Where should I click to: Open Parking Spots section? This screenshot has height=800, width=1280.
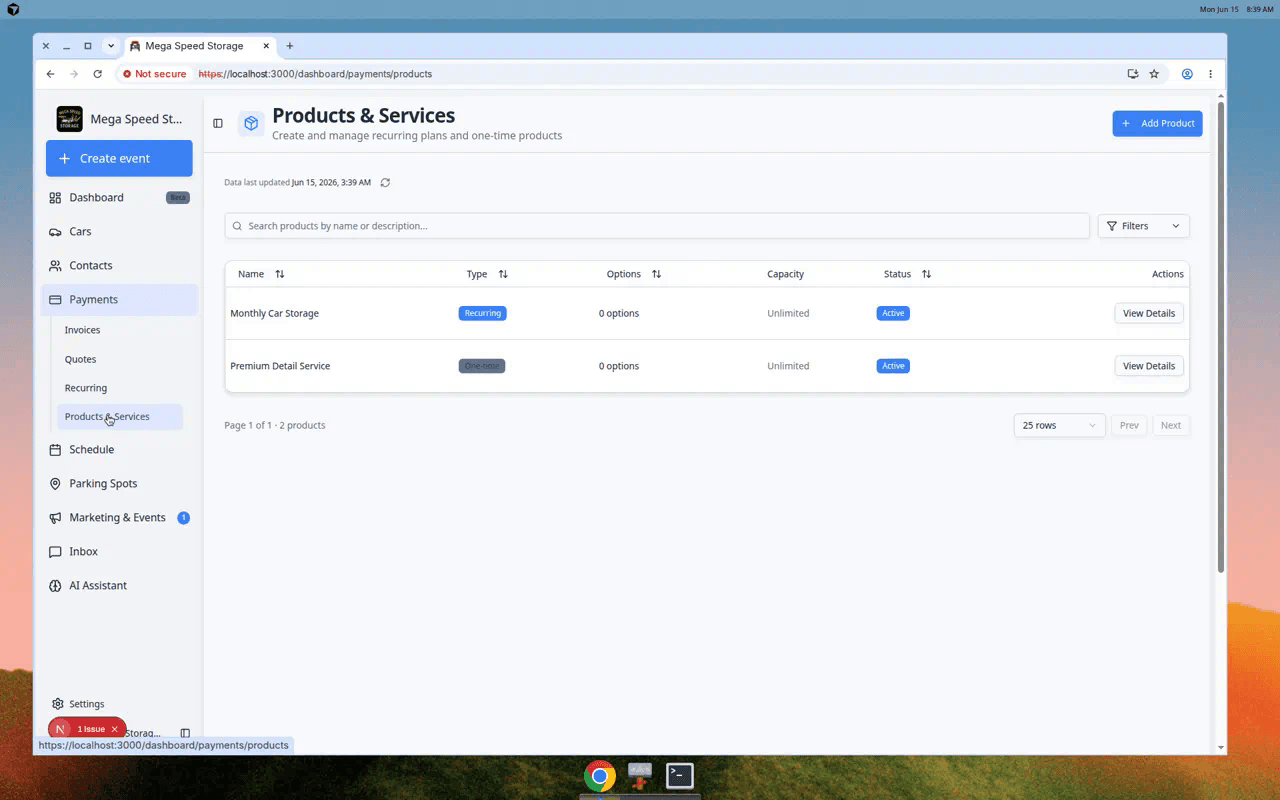(119, 484)
